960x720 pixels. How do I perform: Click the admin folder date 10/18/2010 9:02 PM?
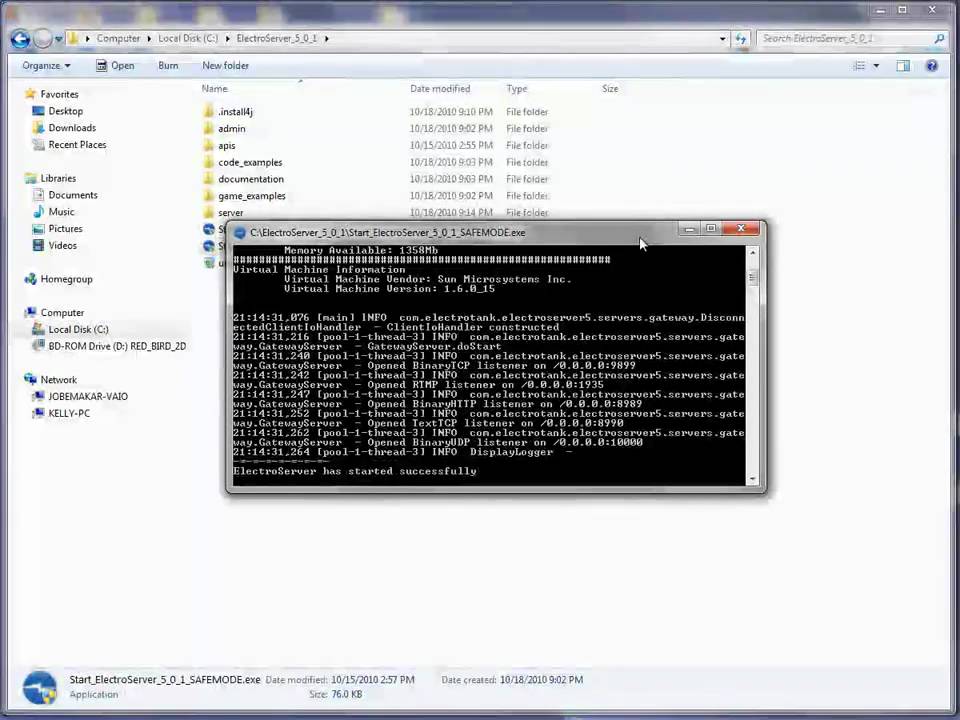click(451, 129)
